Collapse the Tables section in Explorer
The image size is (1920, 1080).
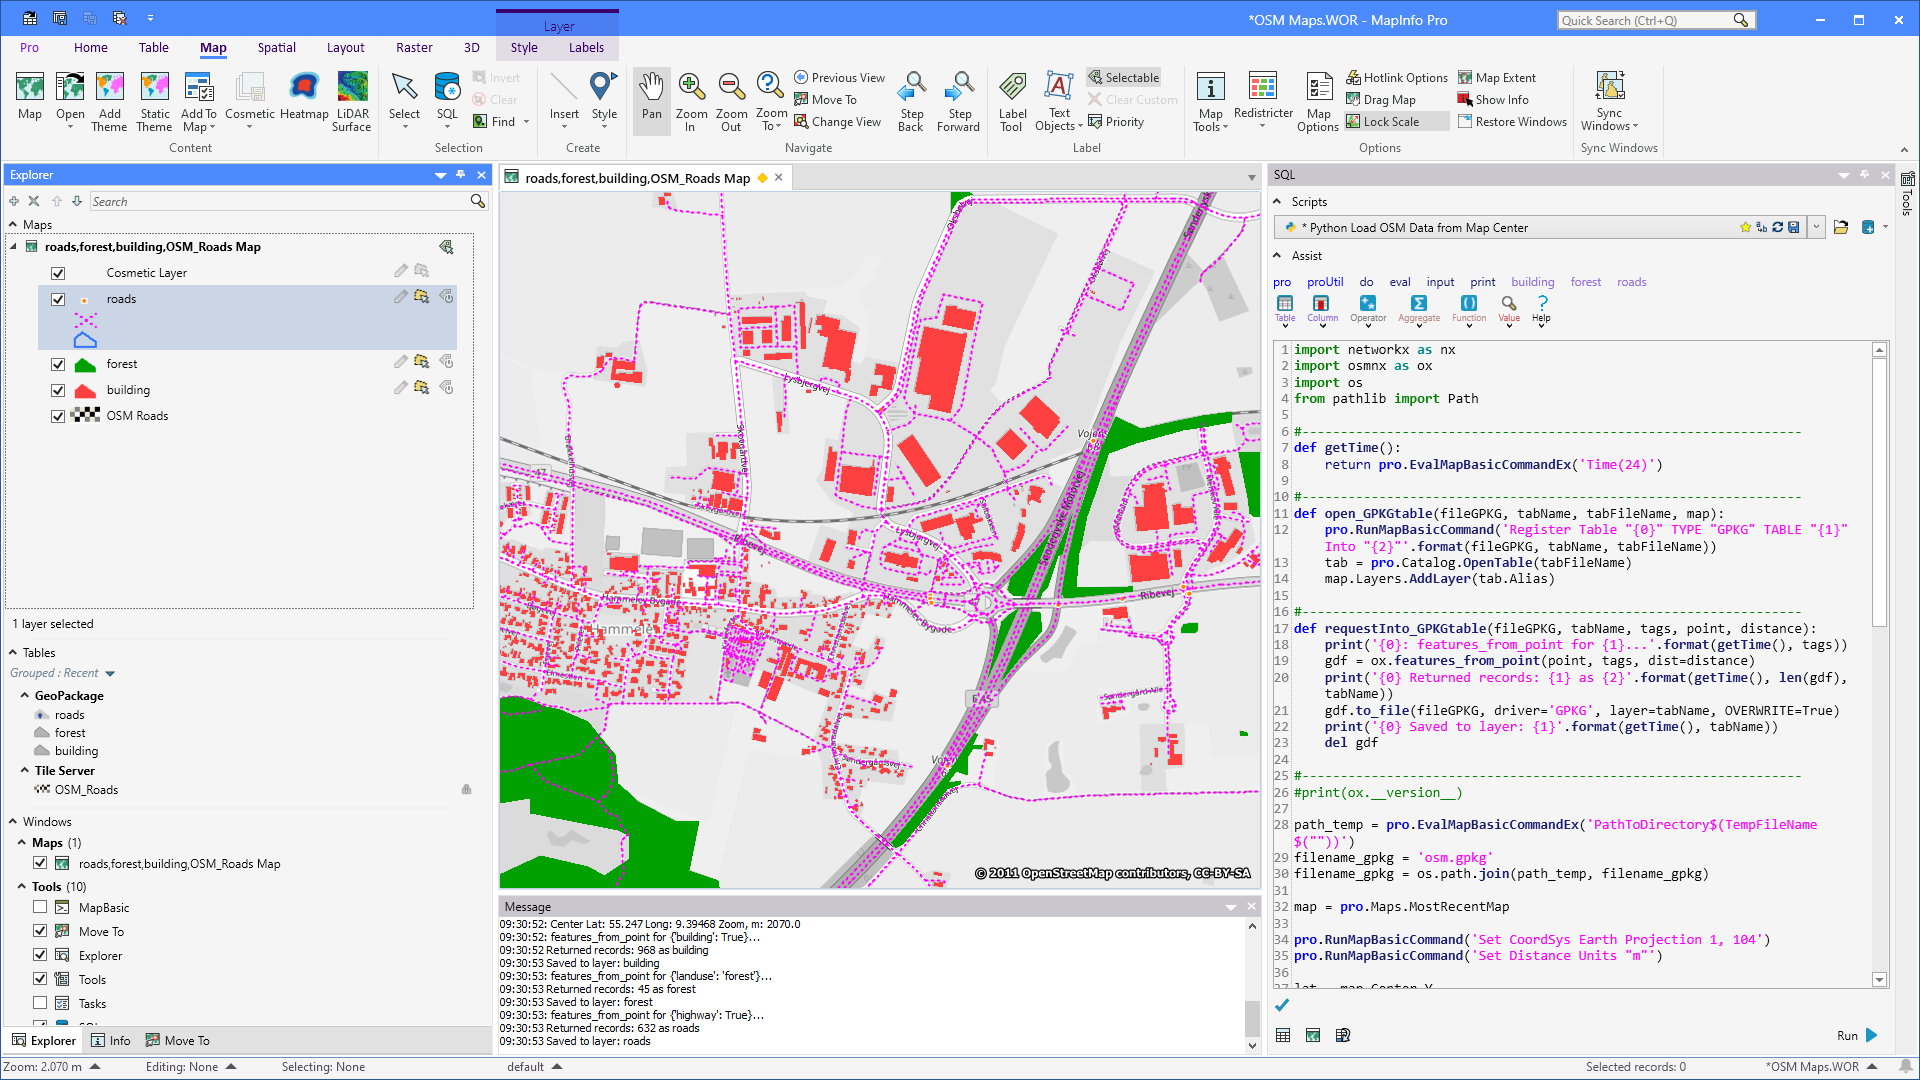(11, 652)
